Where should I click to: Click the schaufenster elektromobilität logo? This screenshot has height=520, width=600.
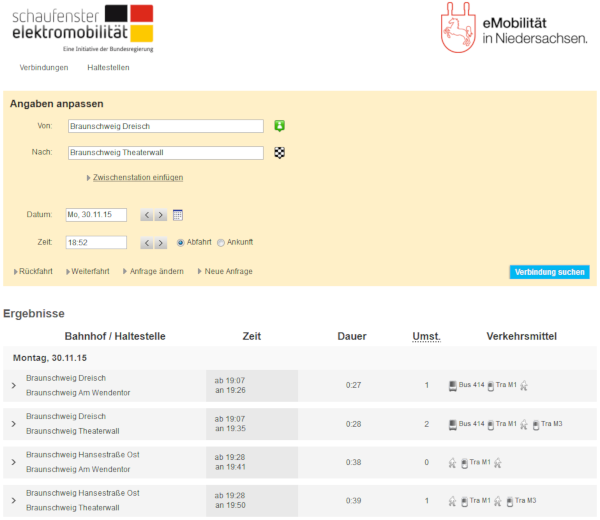click(x=83, y=27)
